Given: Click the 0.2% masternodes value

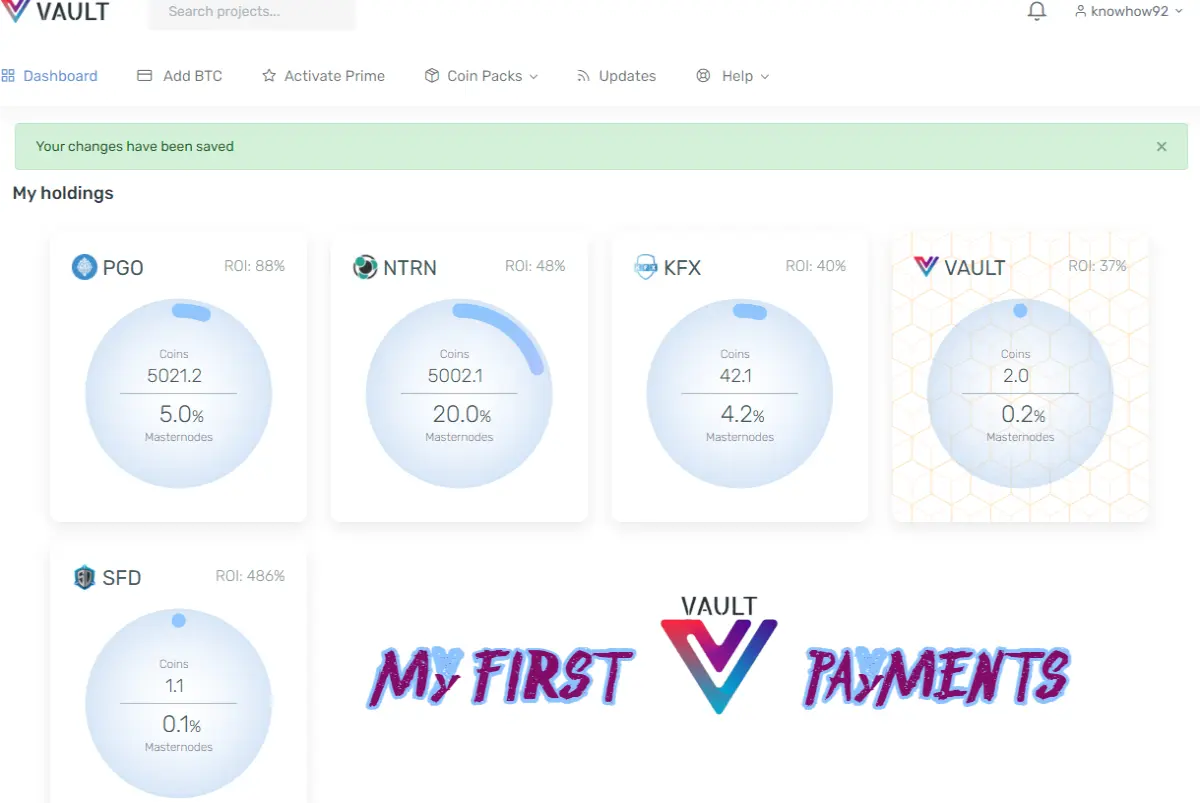Looking at the screenshot, I should click(x=1023, y=414).
